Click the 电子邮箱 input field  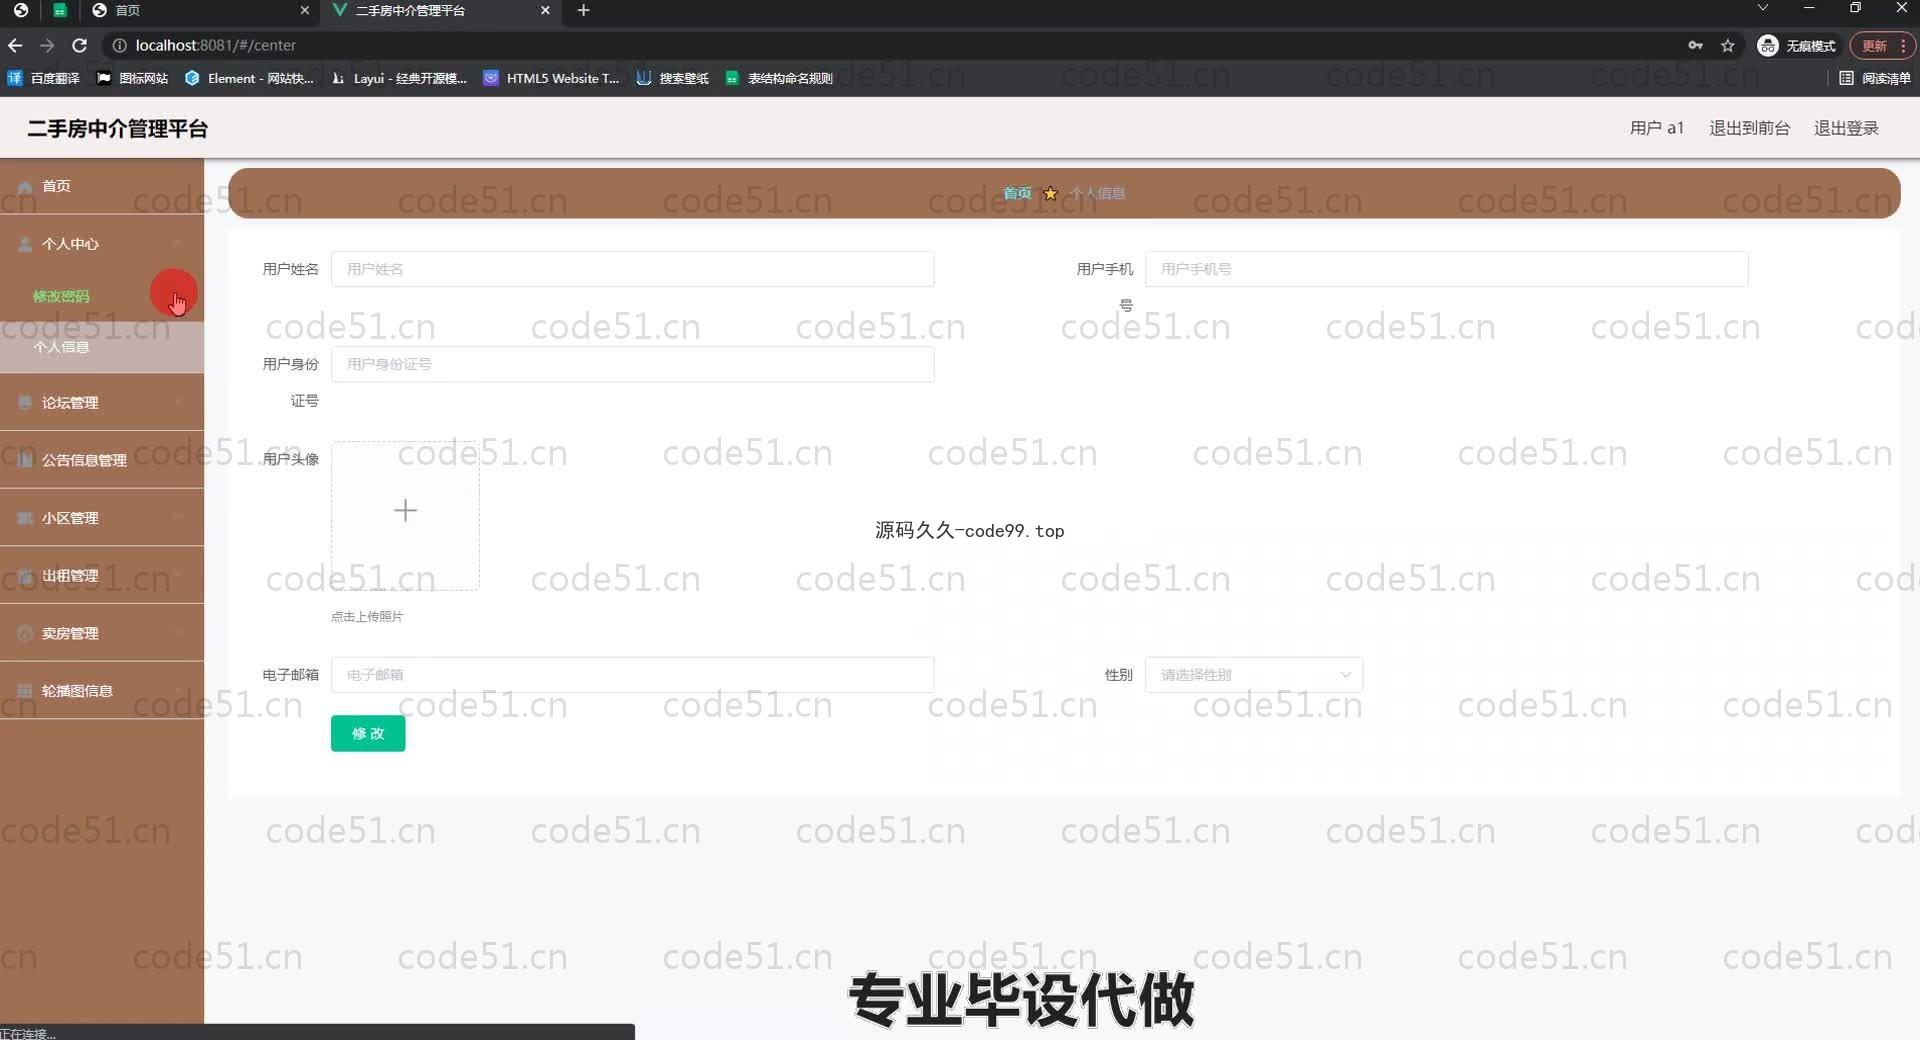click(632, 675)
